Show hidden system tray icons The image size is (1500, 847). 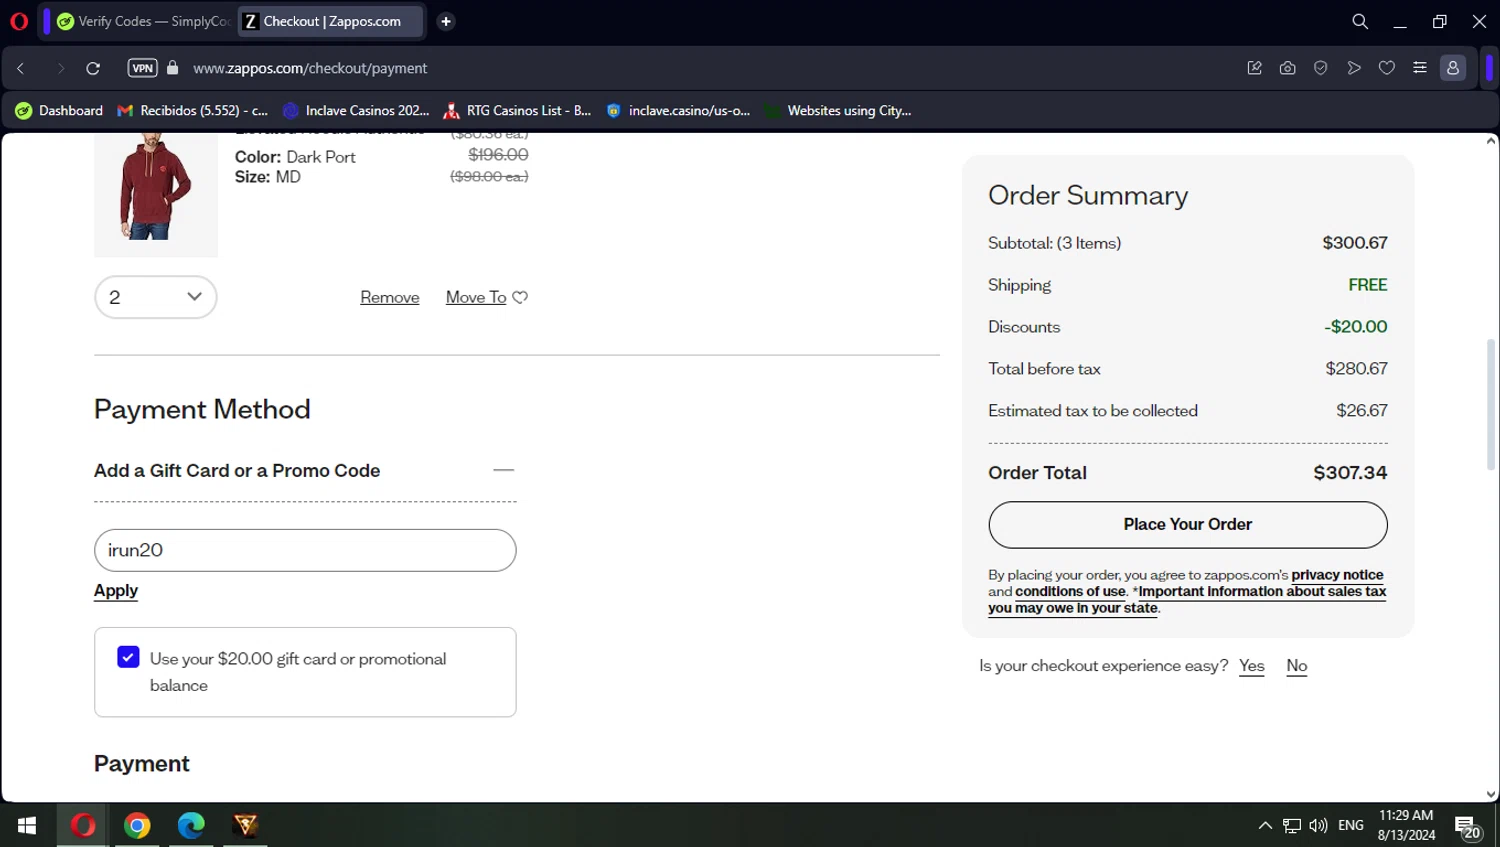click(x=1265, y=825)
